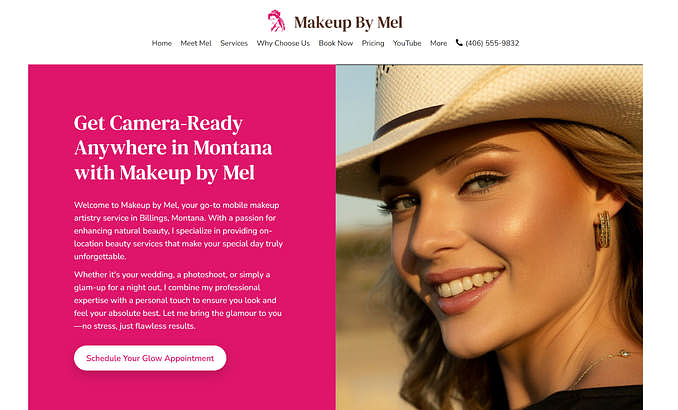Call the (406) 555-9832 phone number
Viewport: 678px width, 410px height.
tap(492, 43)
